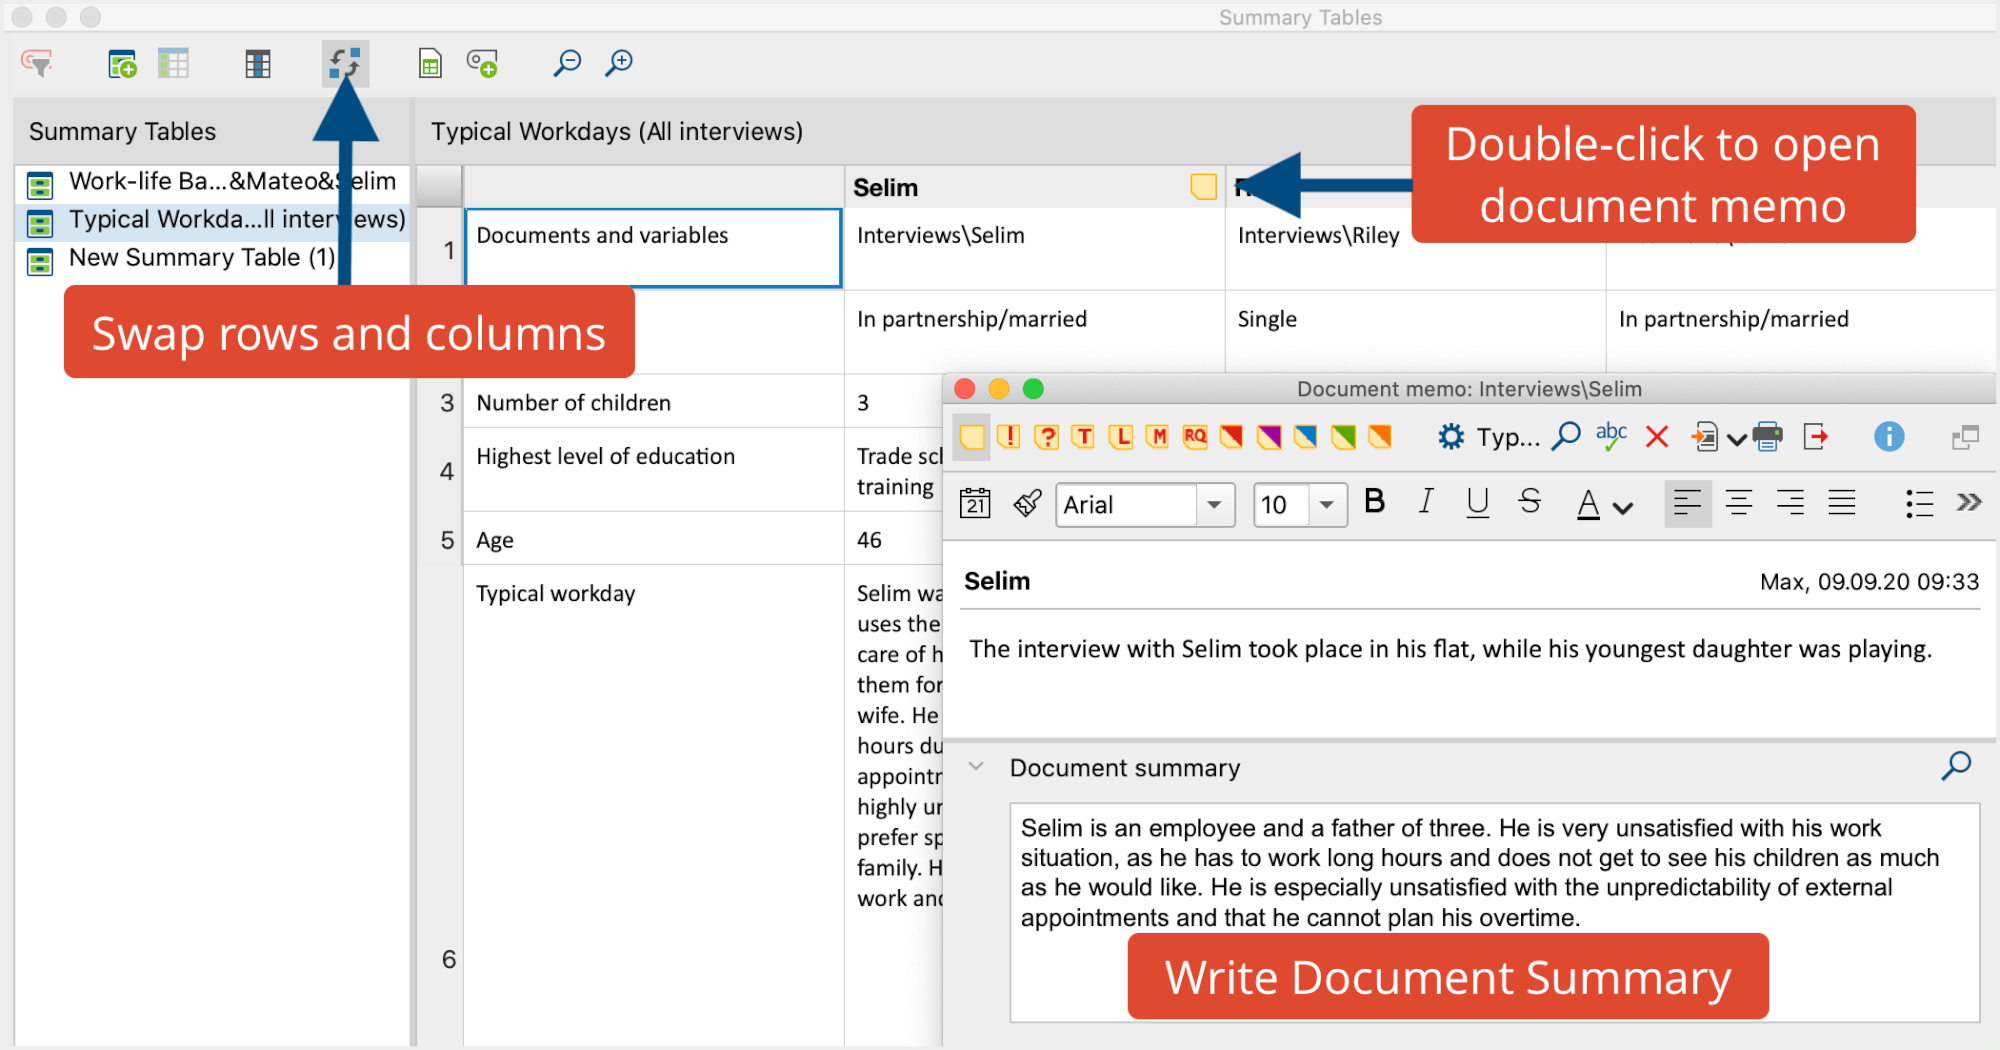The image size is (2000, 1050).
Task: Open as Excel table icon
Action: coord(430,64)
